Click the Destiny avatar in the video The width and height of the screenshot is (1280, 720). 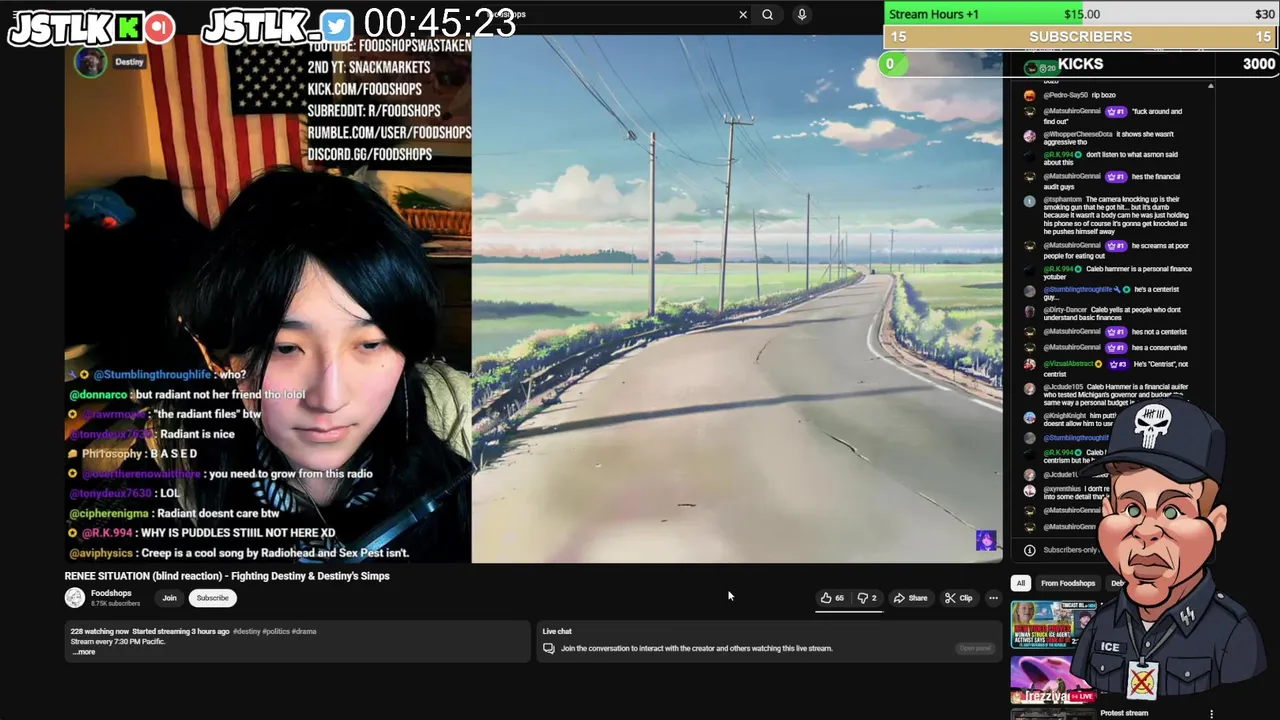pos(90,62)
